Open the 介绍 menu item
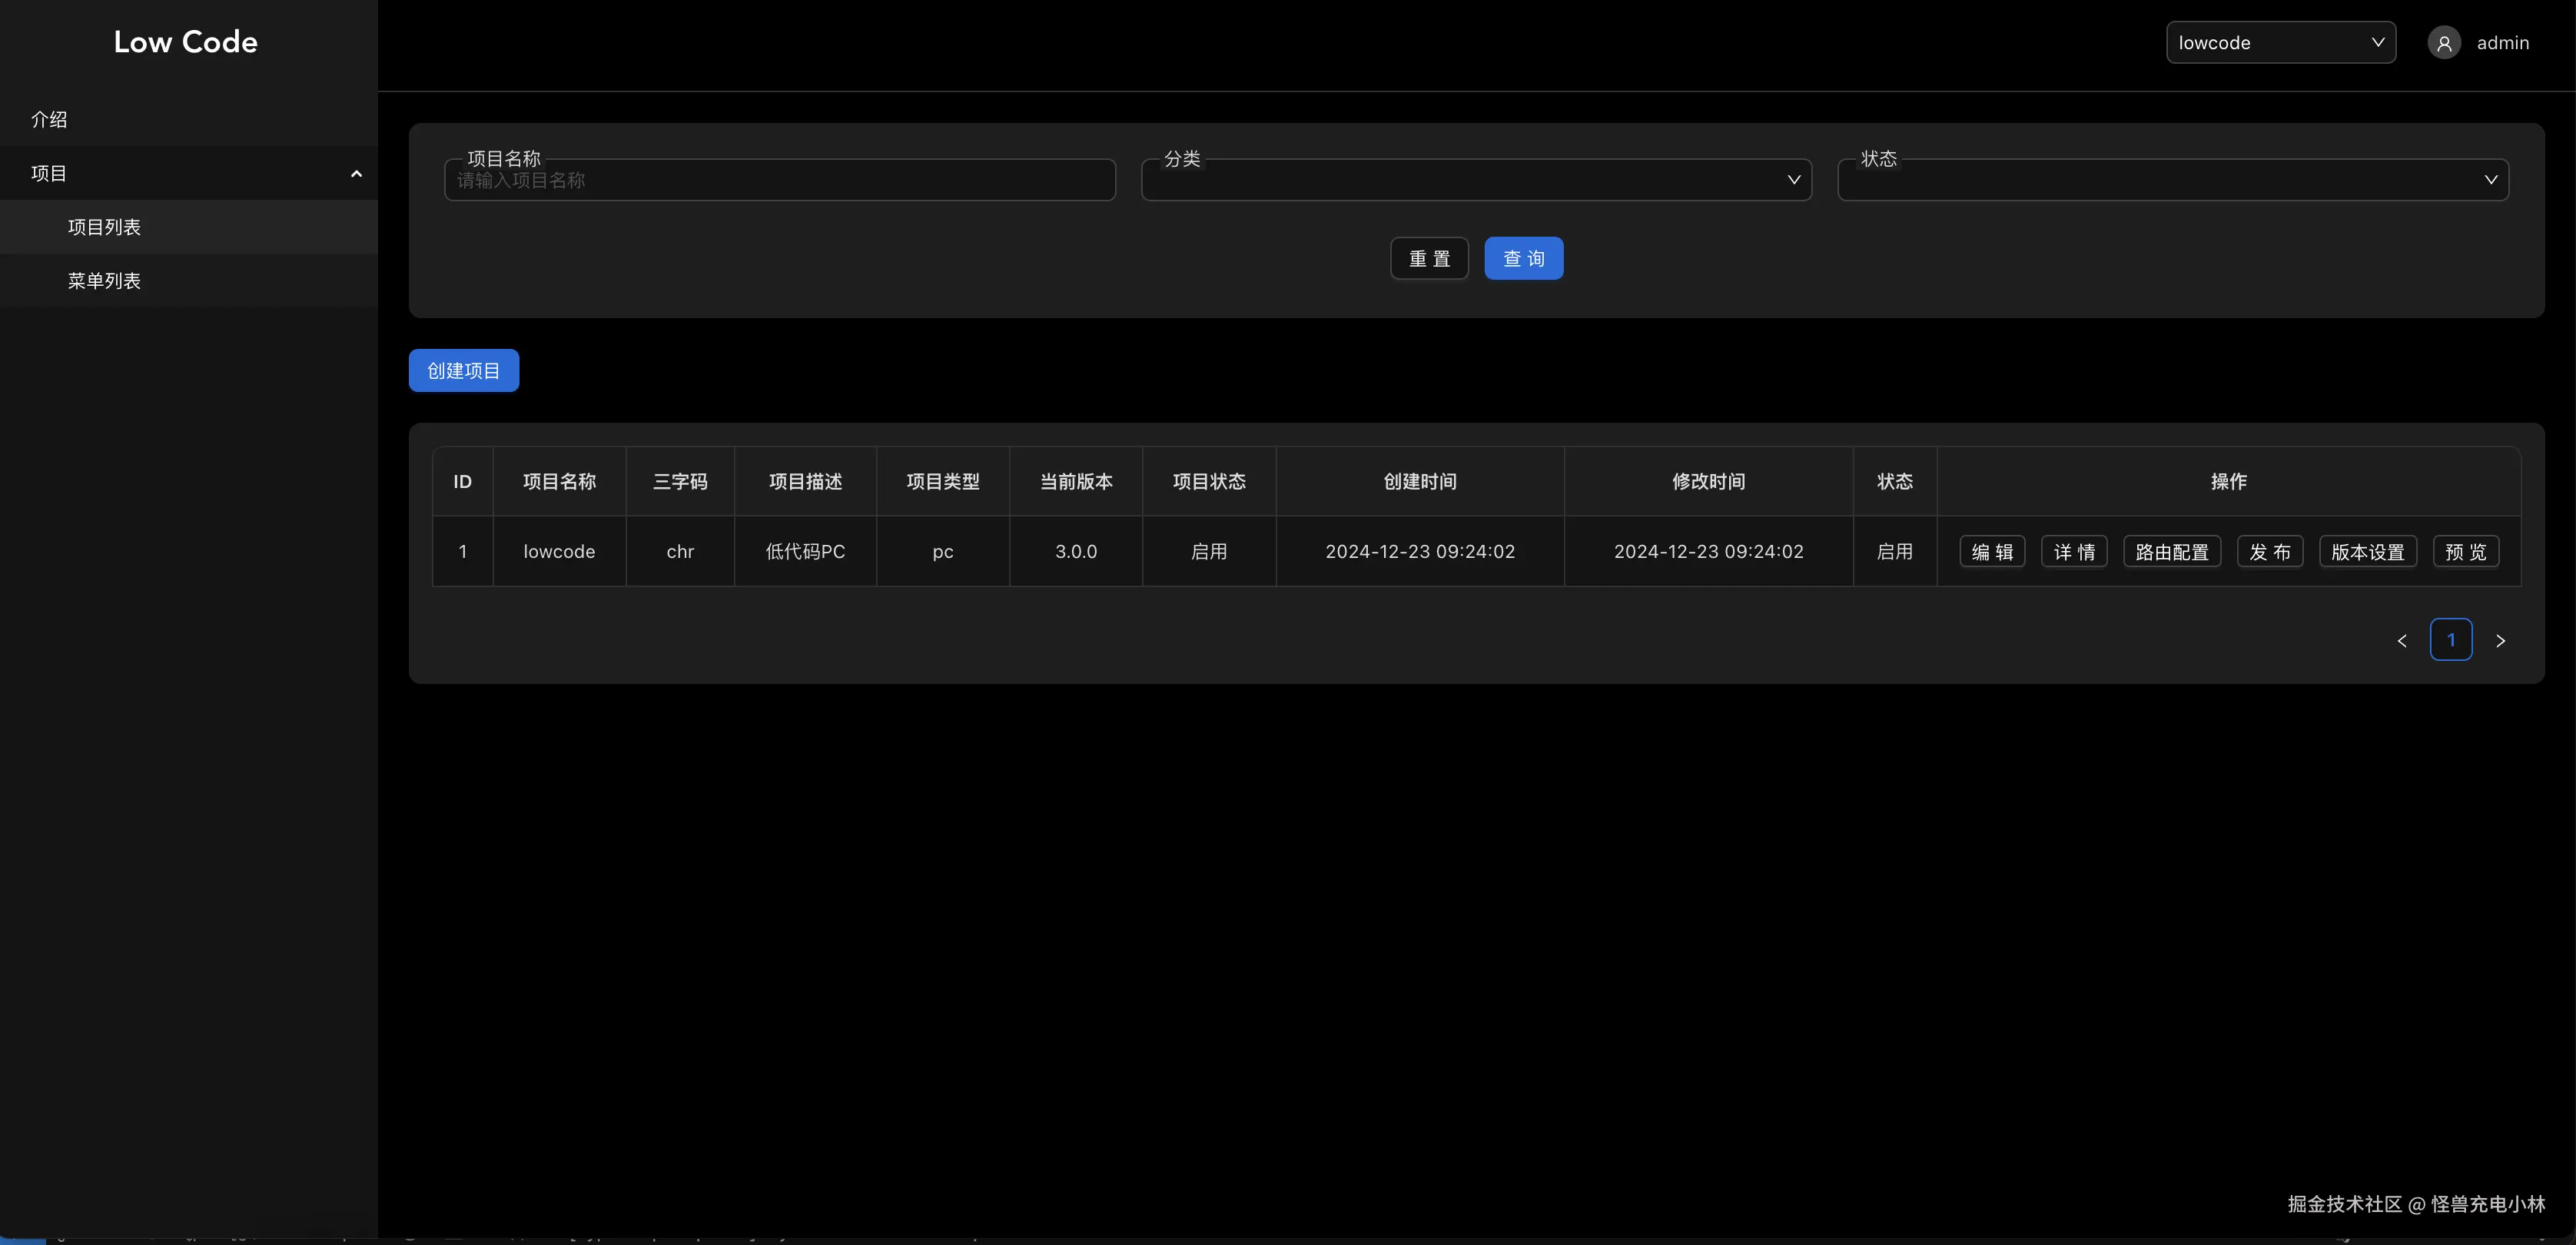 (50, 120)
